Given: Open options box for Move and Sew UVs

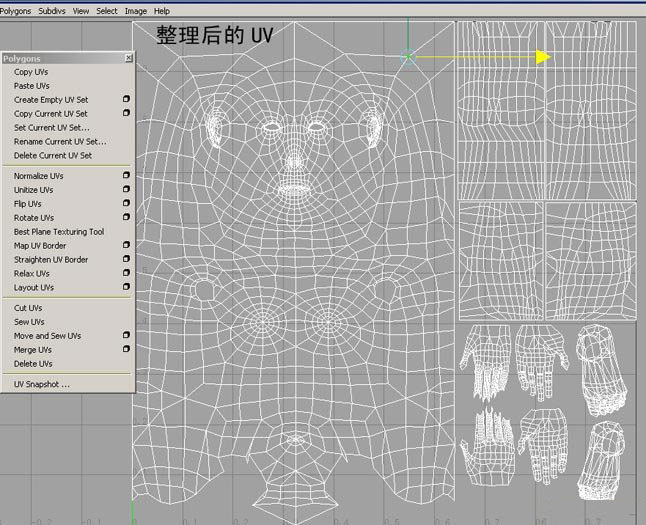Looking at the screenshot, I should (126, 335).
